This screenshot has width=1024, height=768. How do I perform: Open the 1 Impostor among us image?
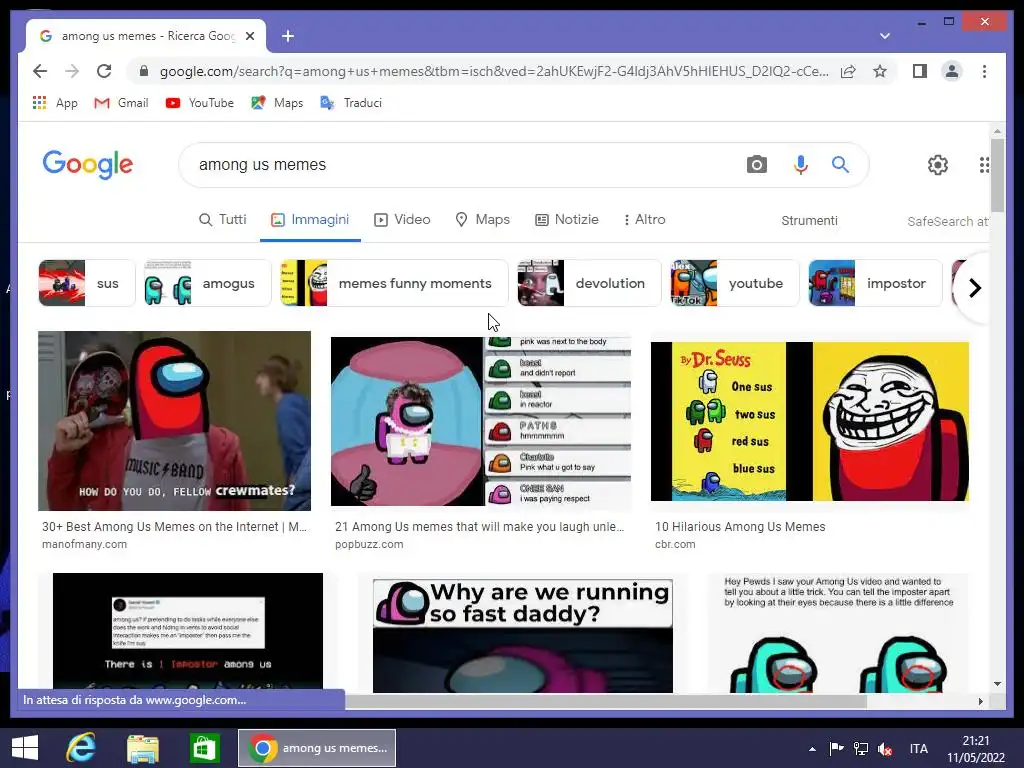click(x=187, y=631)
